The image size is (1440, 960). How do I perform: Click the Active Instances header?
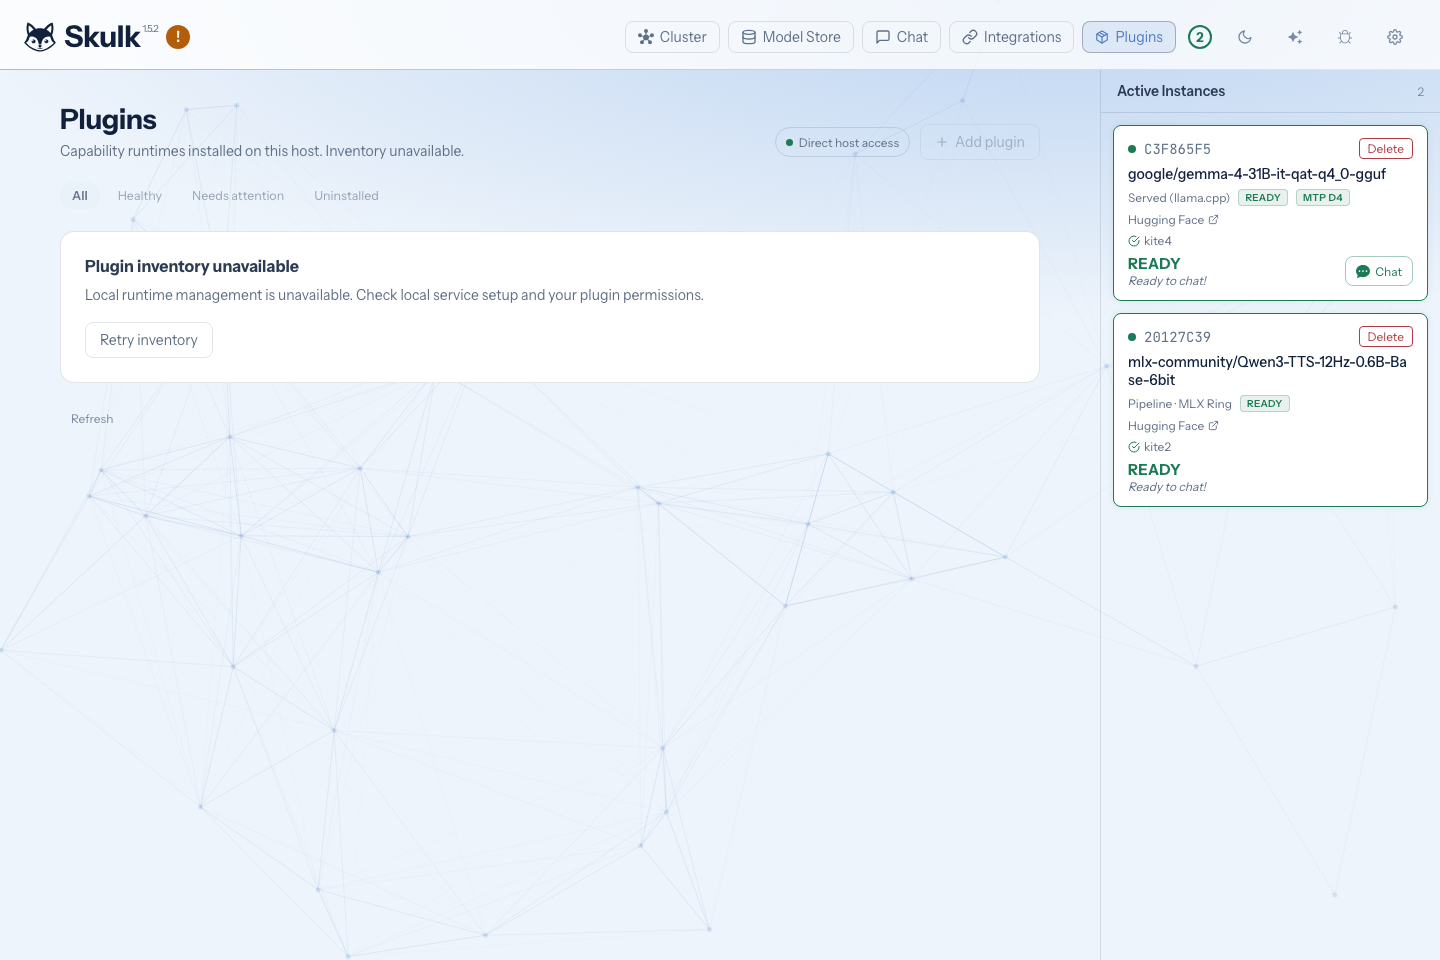point(1171,91)
